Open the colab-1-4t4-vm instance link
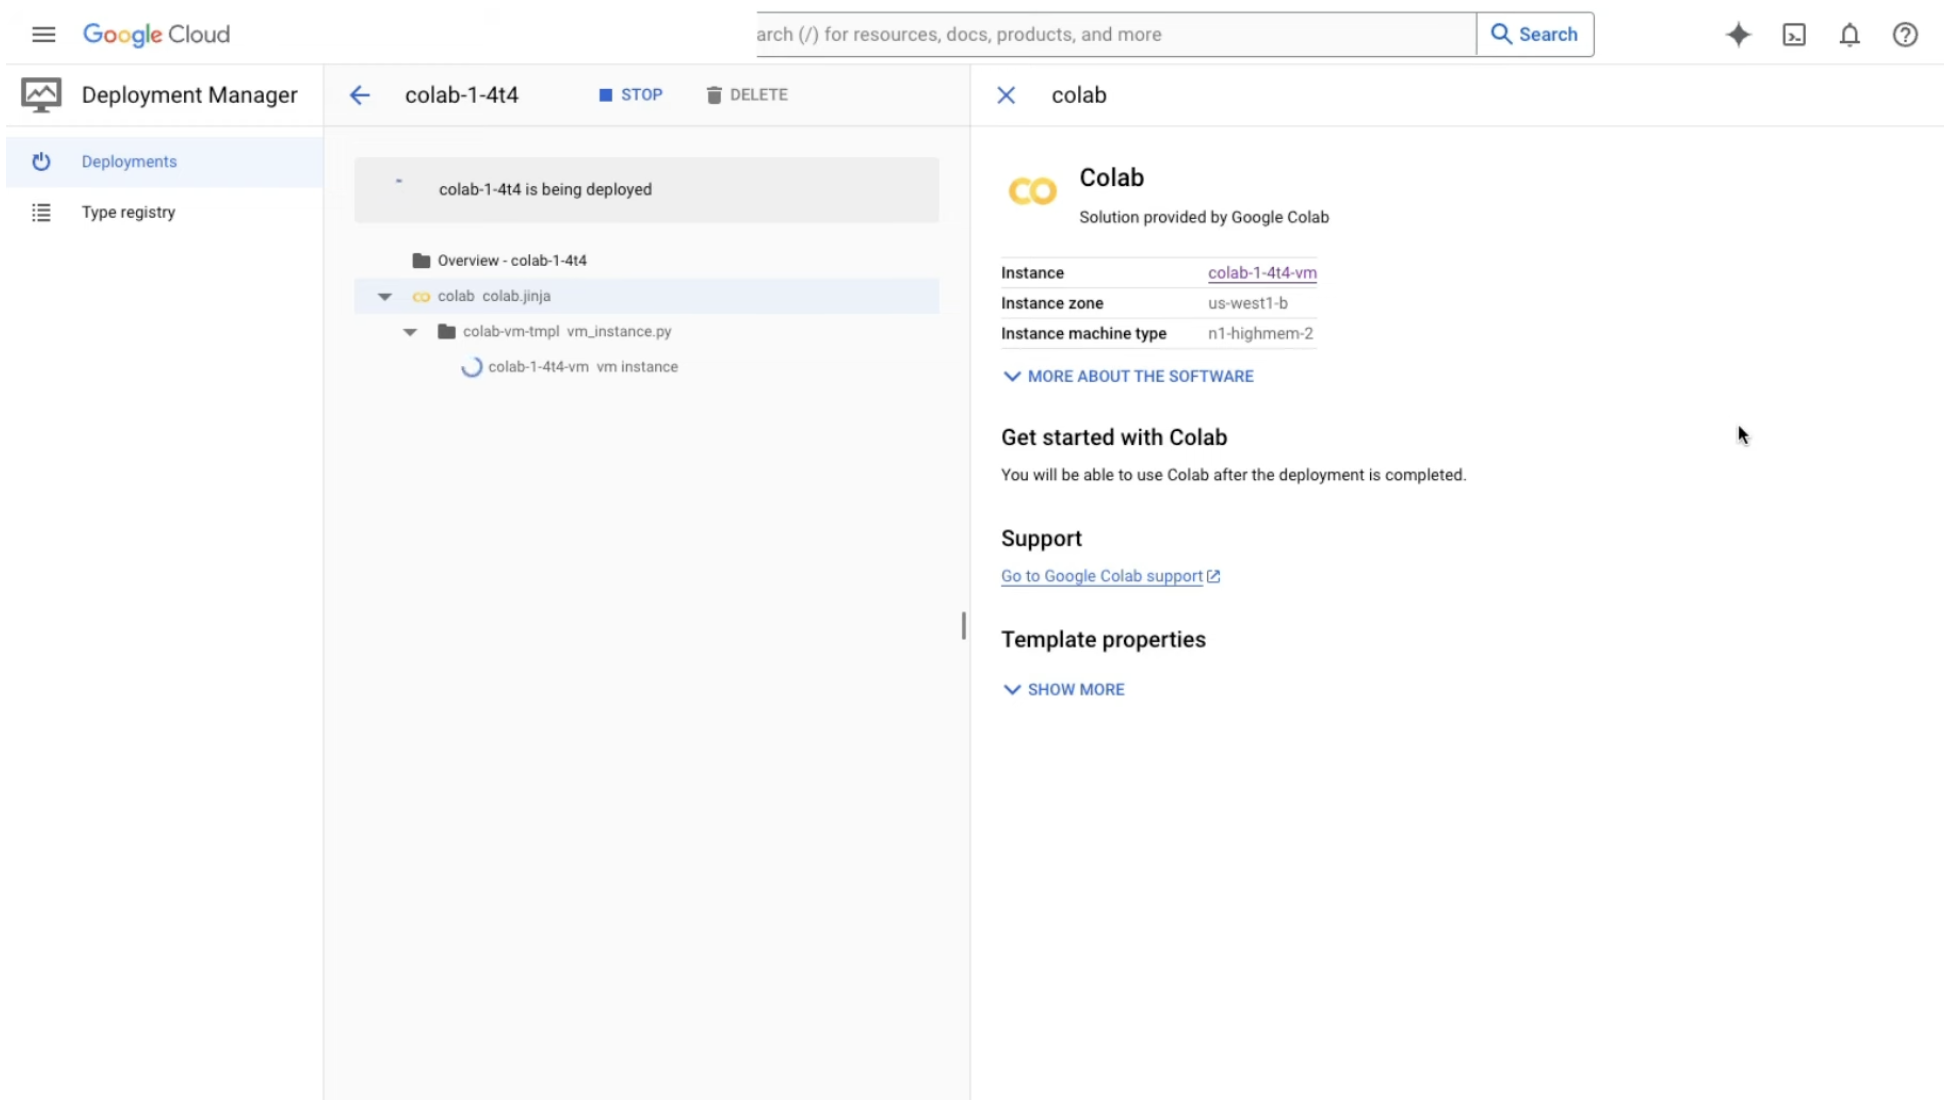 coord(1261,272)
